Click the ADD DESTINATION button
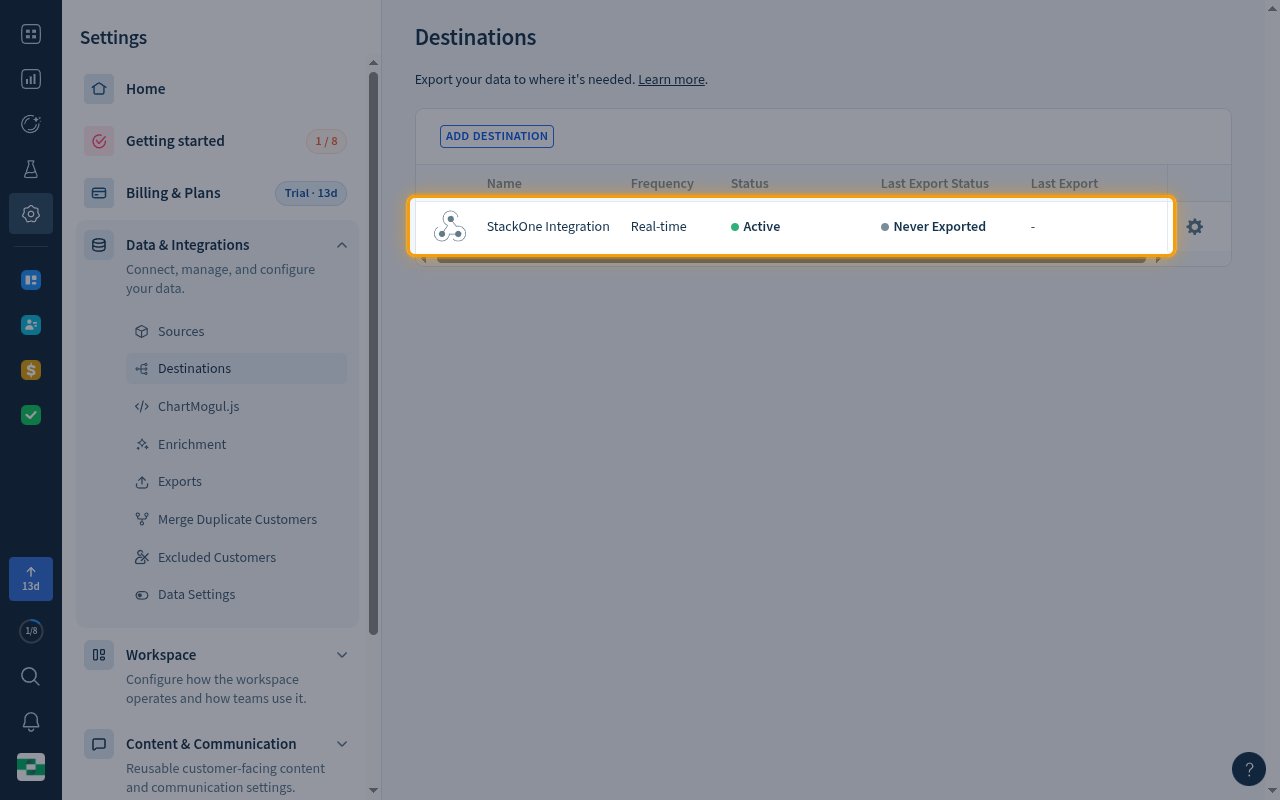The height and width of the screenshot is (800, 1280). tap(497, 136)
